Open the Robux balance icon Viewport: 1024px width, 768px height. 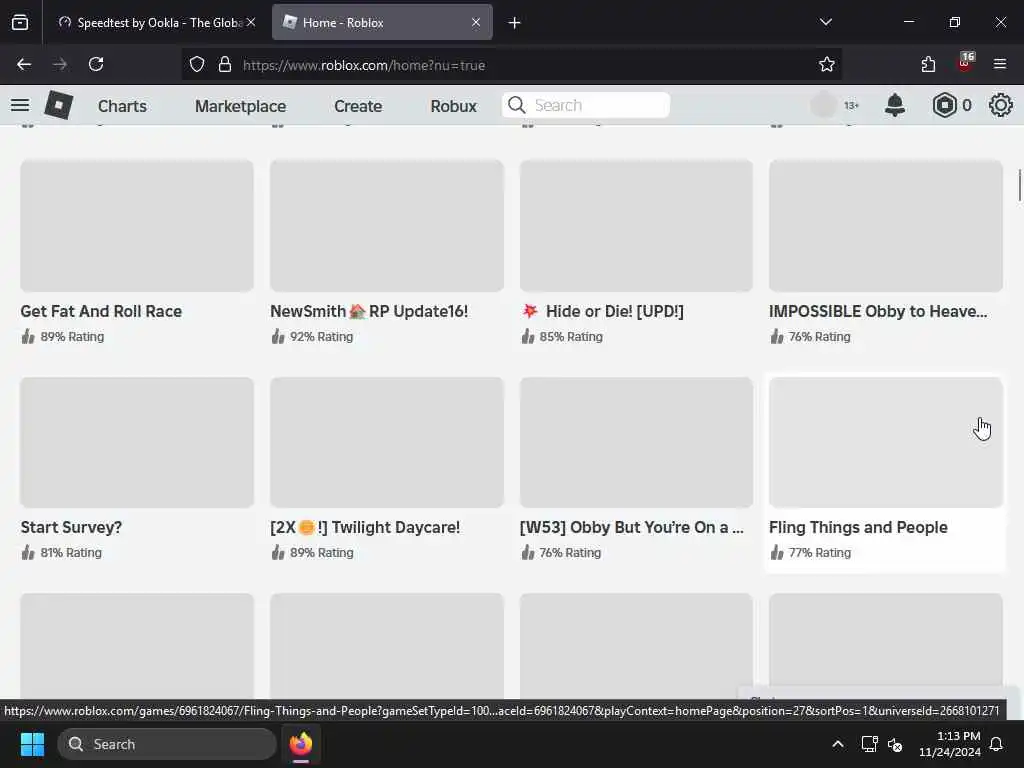click(944, 105)
